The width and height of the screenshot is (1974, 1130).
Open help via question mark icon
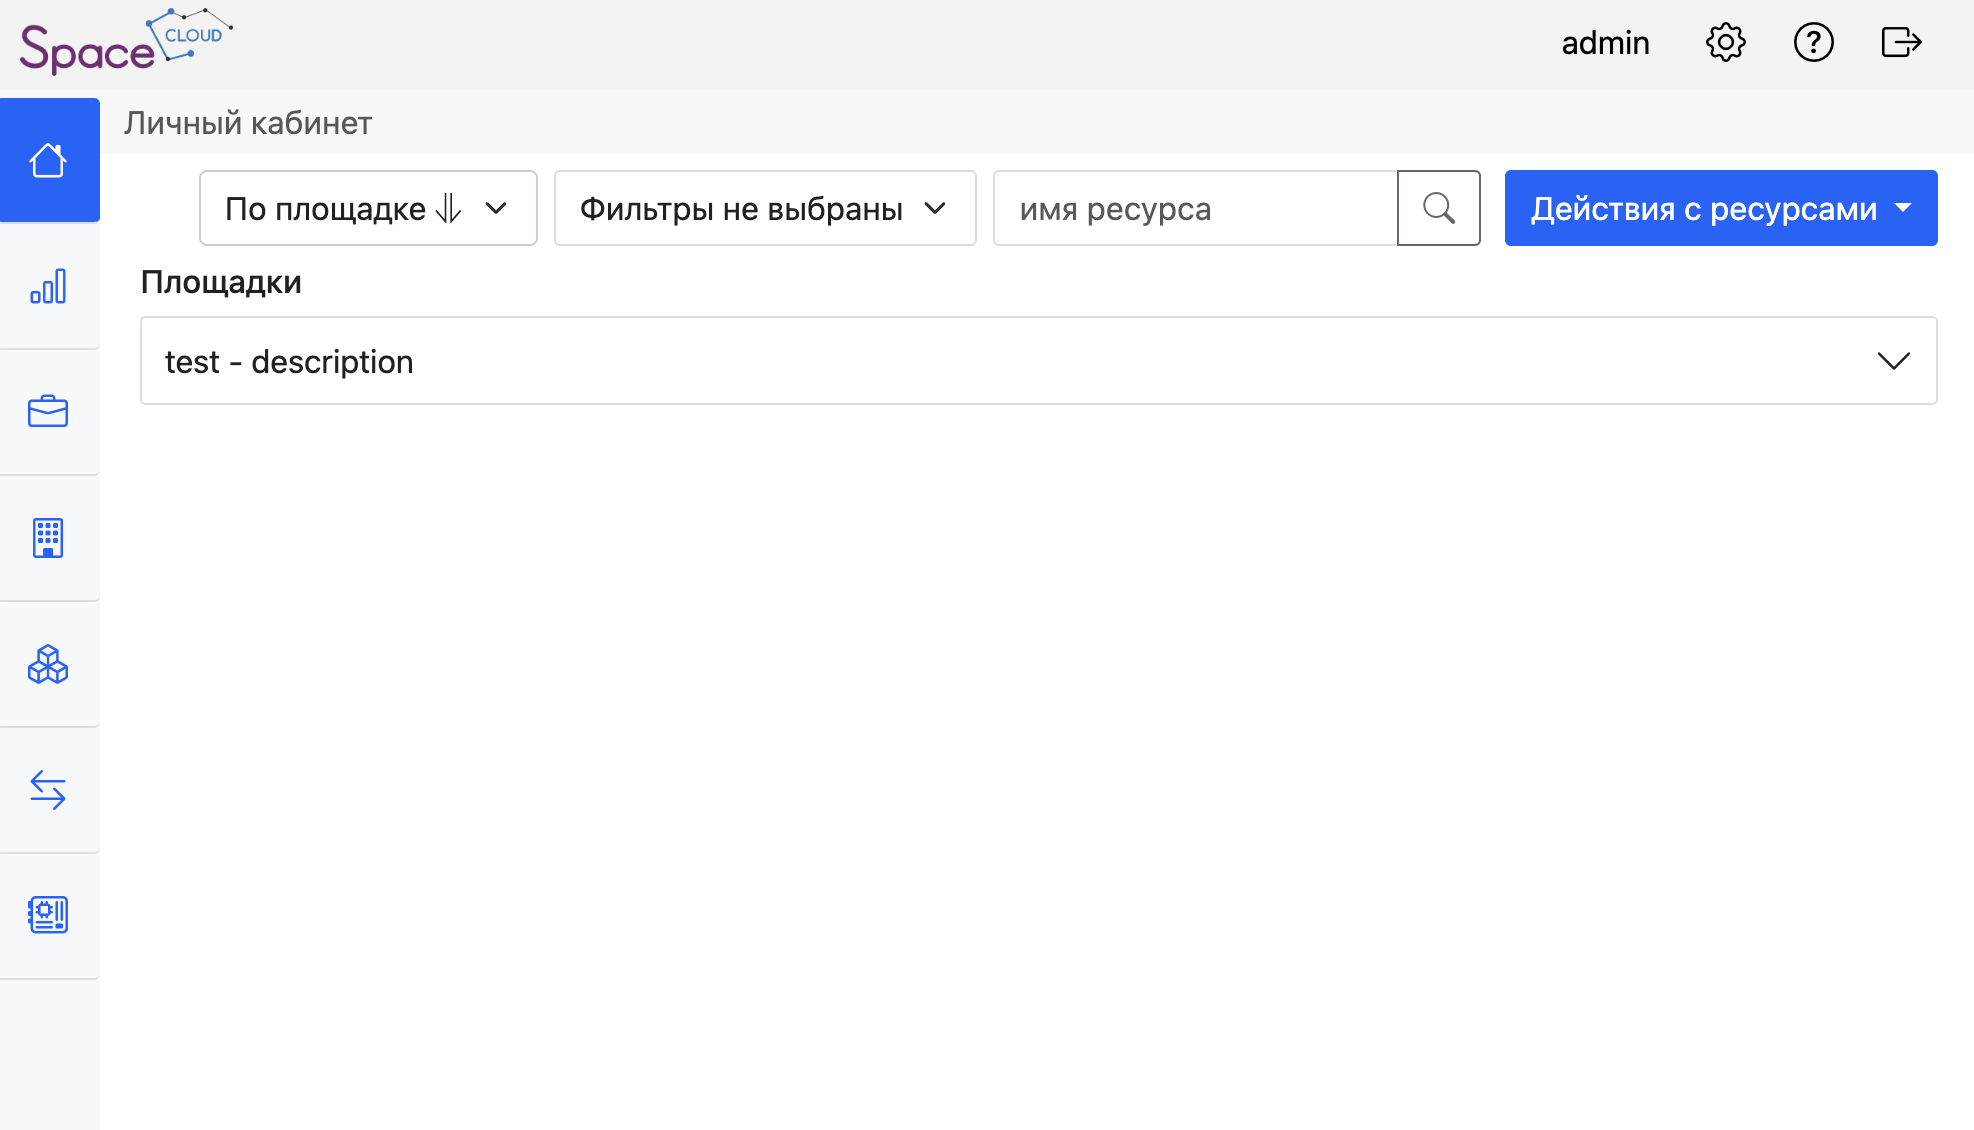(x=1813, y=43)
